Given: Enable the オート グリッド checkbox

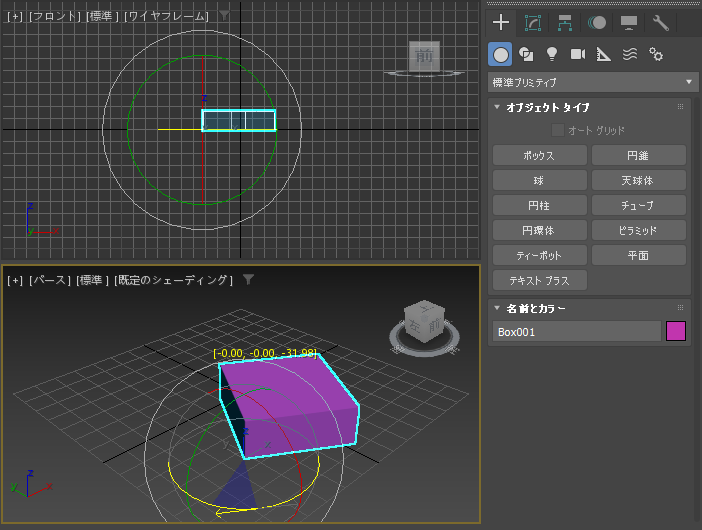Looking at the screenshot, I should pos(557,130).
